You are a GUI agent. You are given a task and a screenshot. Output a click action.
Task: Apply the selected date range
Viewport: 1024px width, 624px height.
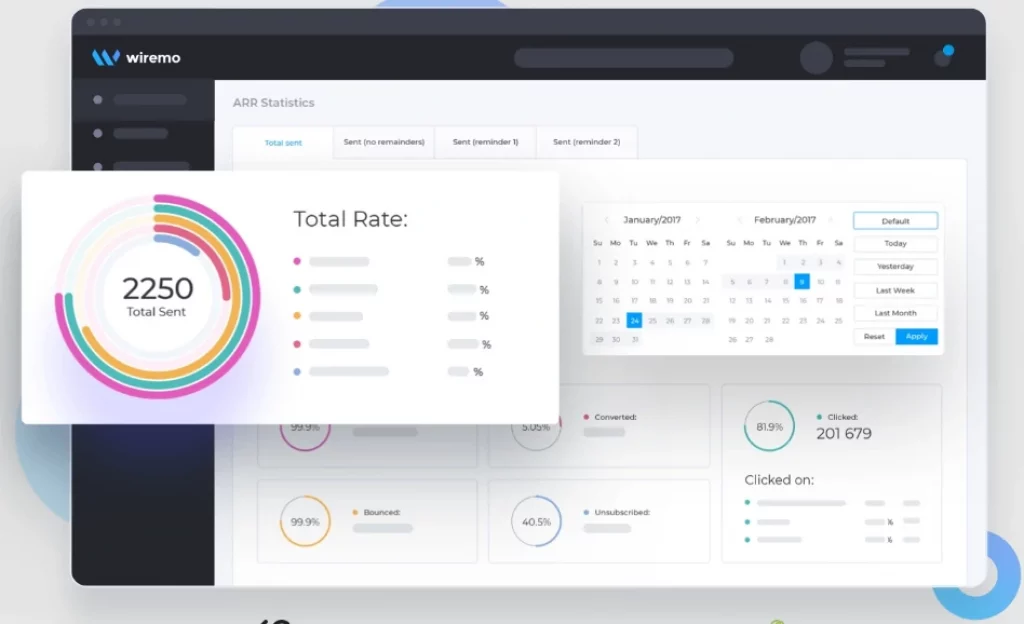pos(916,337)
